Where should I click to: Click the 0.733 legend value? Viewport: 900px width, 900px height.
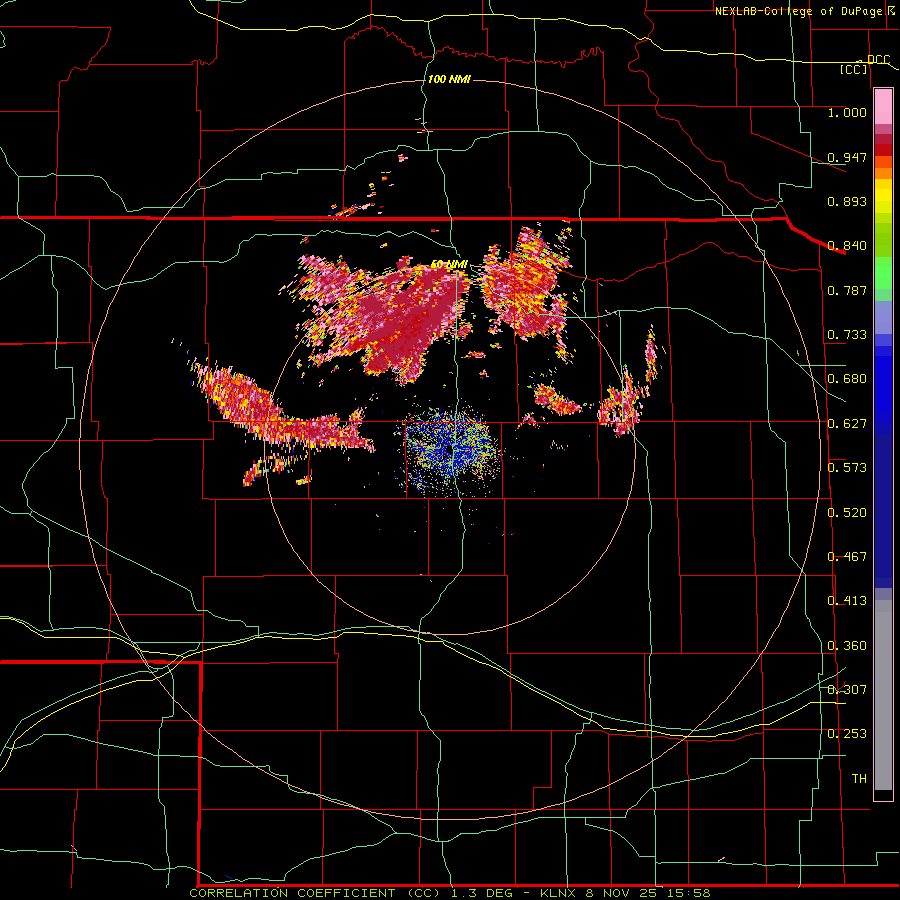point(847,335)
